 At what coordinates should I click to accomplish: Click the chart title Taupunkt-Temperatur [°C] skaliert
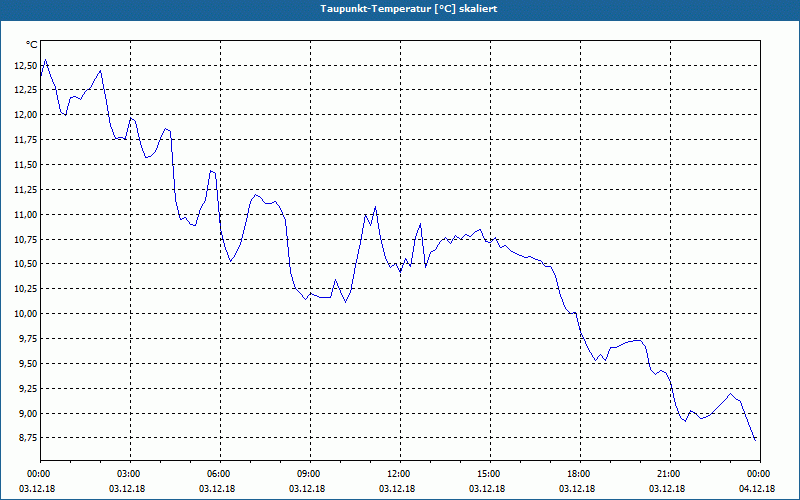click(409, 9)
